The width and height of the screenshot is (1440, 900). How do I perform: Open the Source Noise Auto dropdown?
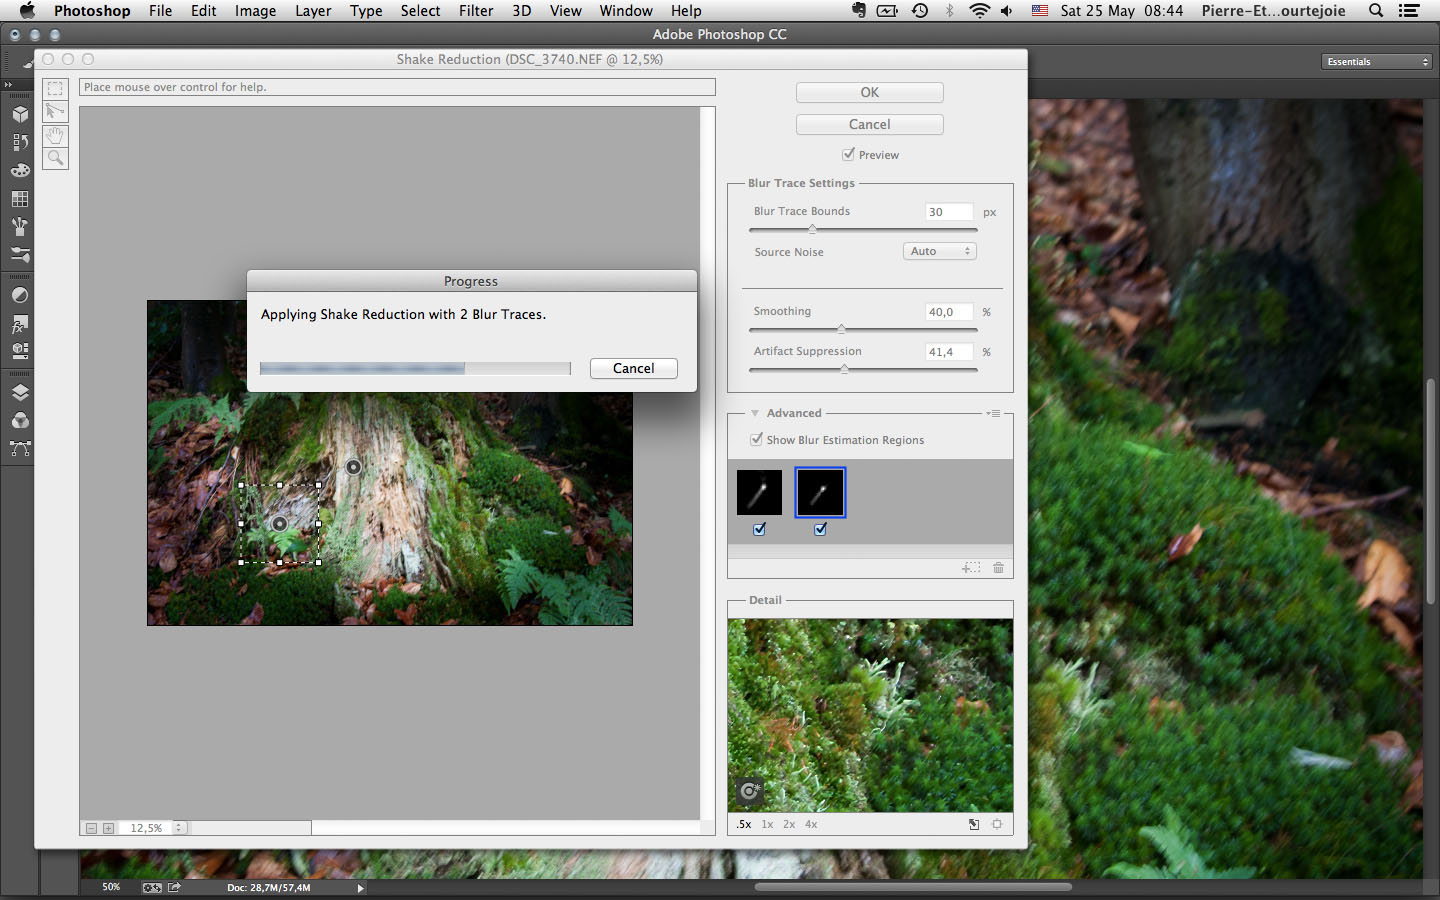[x=939, y=251]
